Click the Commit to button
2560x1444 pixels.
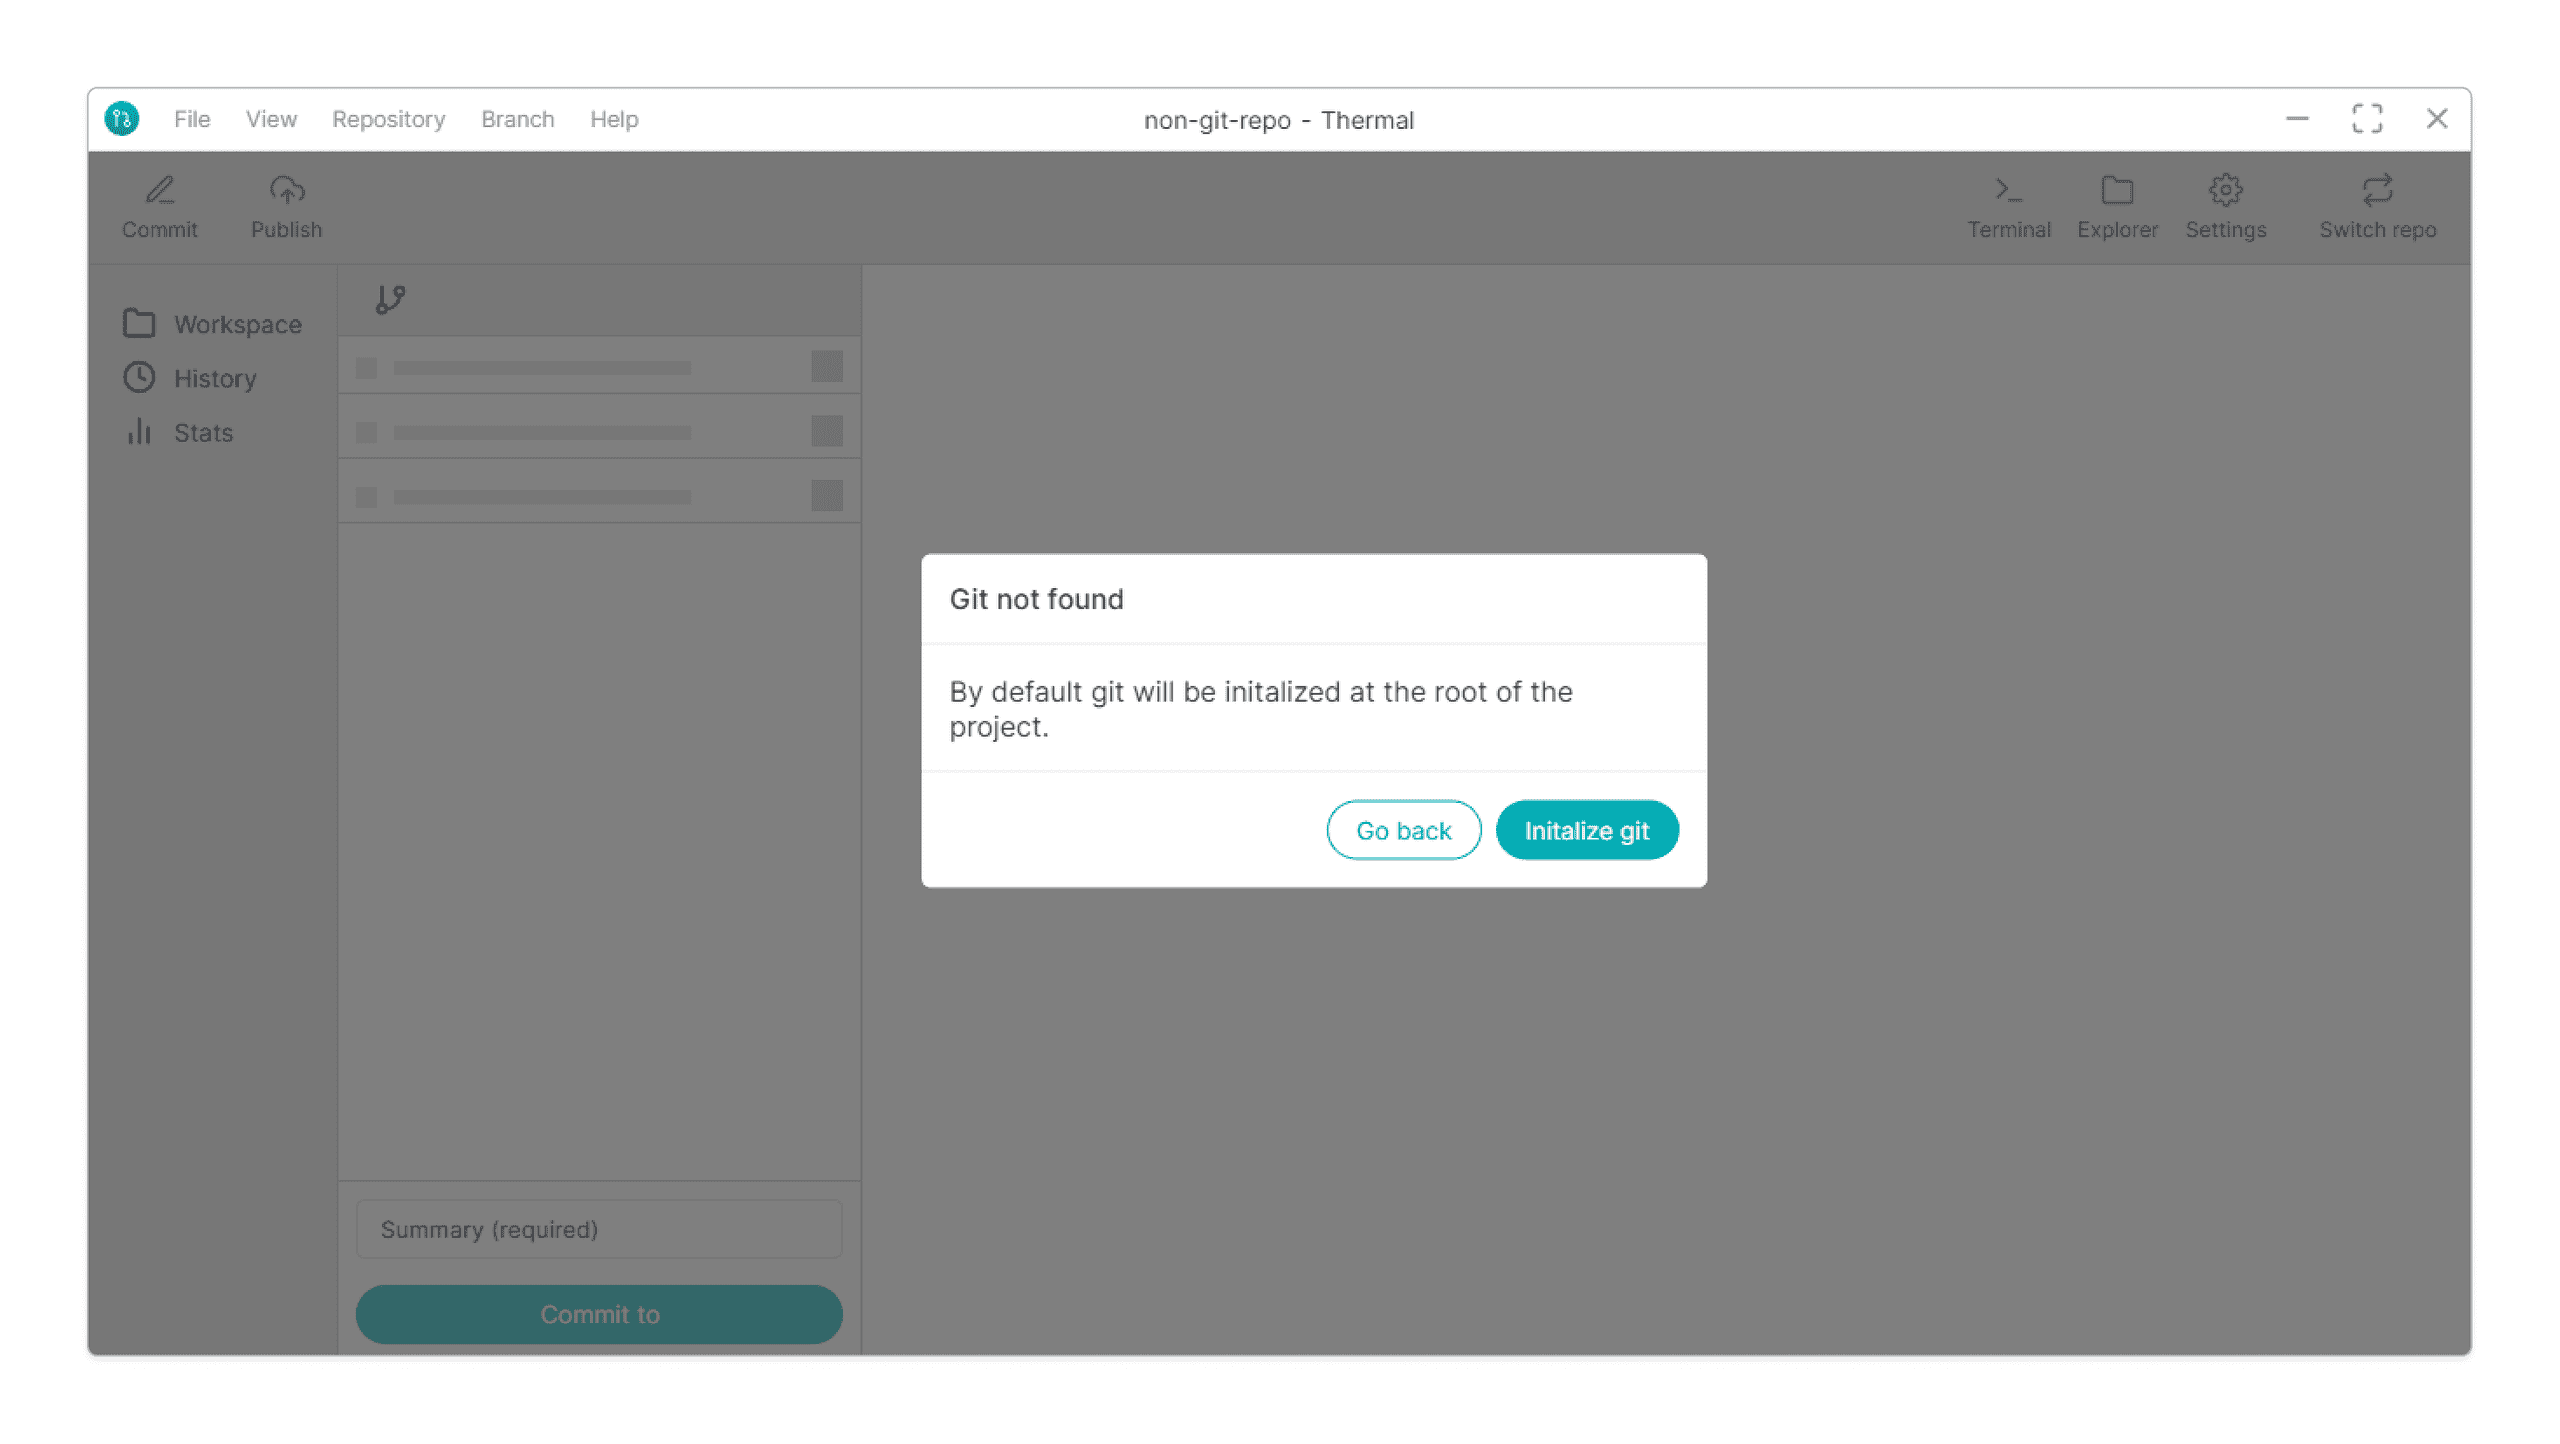point(600,1314)
